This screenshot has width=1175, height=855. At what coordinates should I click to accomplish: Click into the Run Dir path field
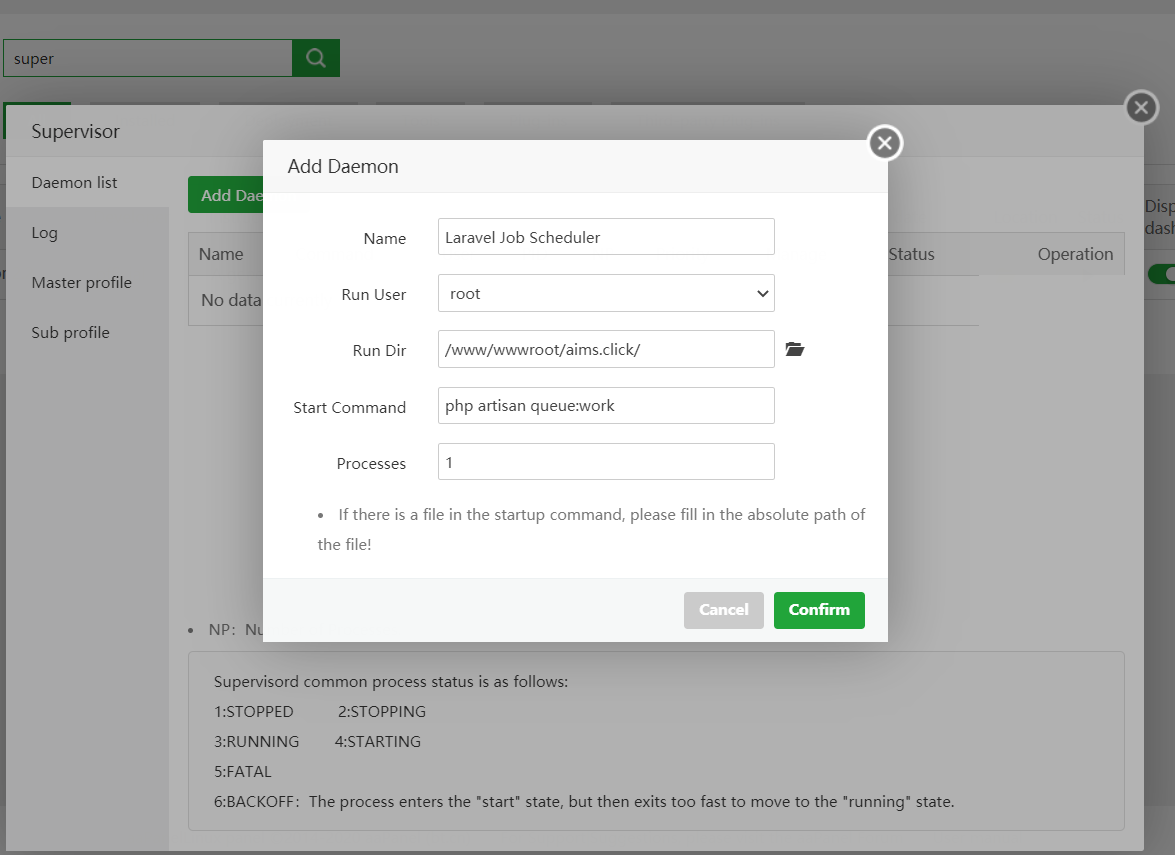(606, 349)
